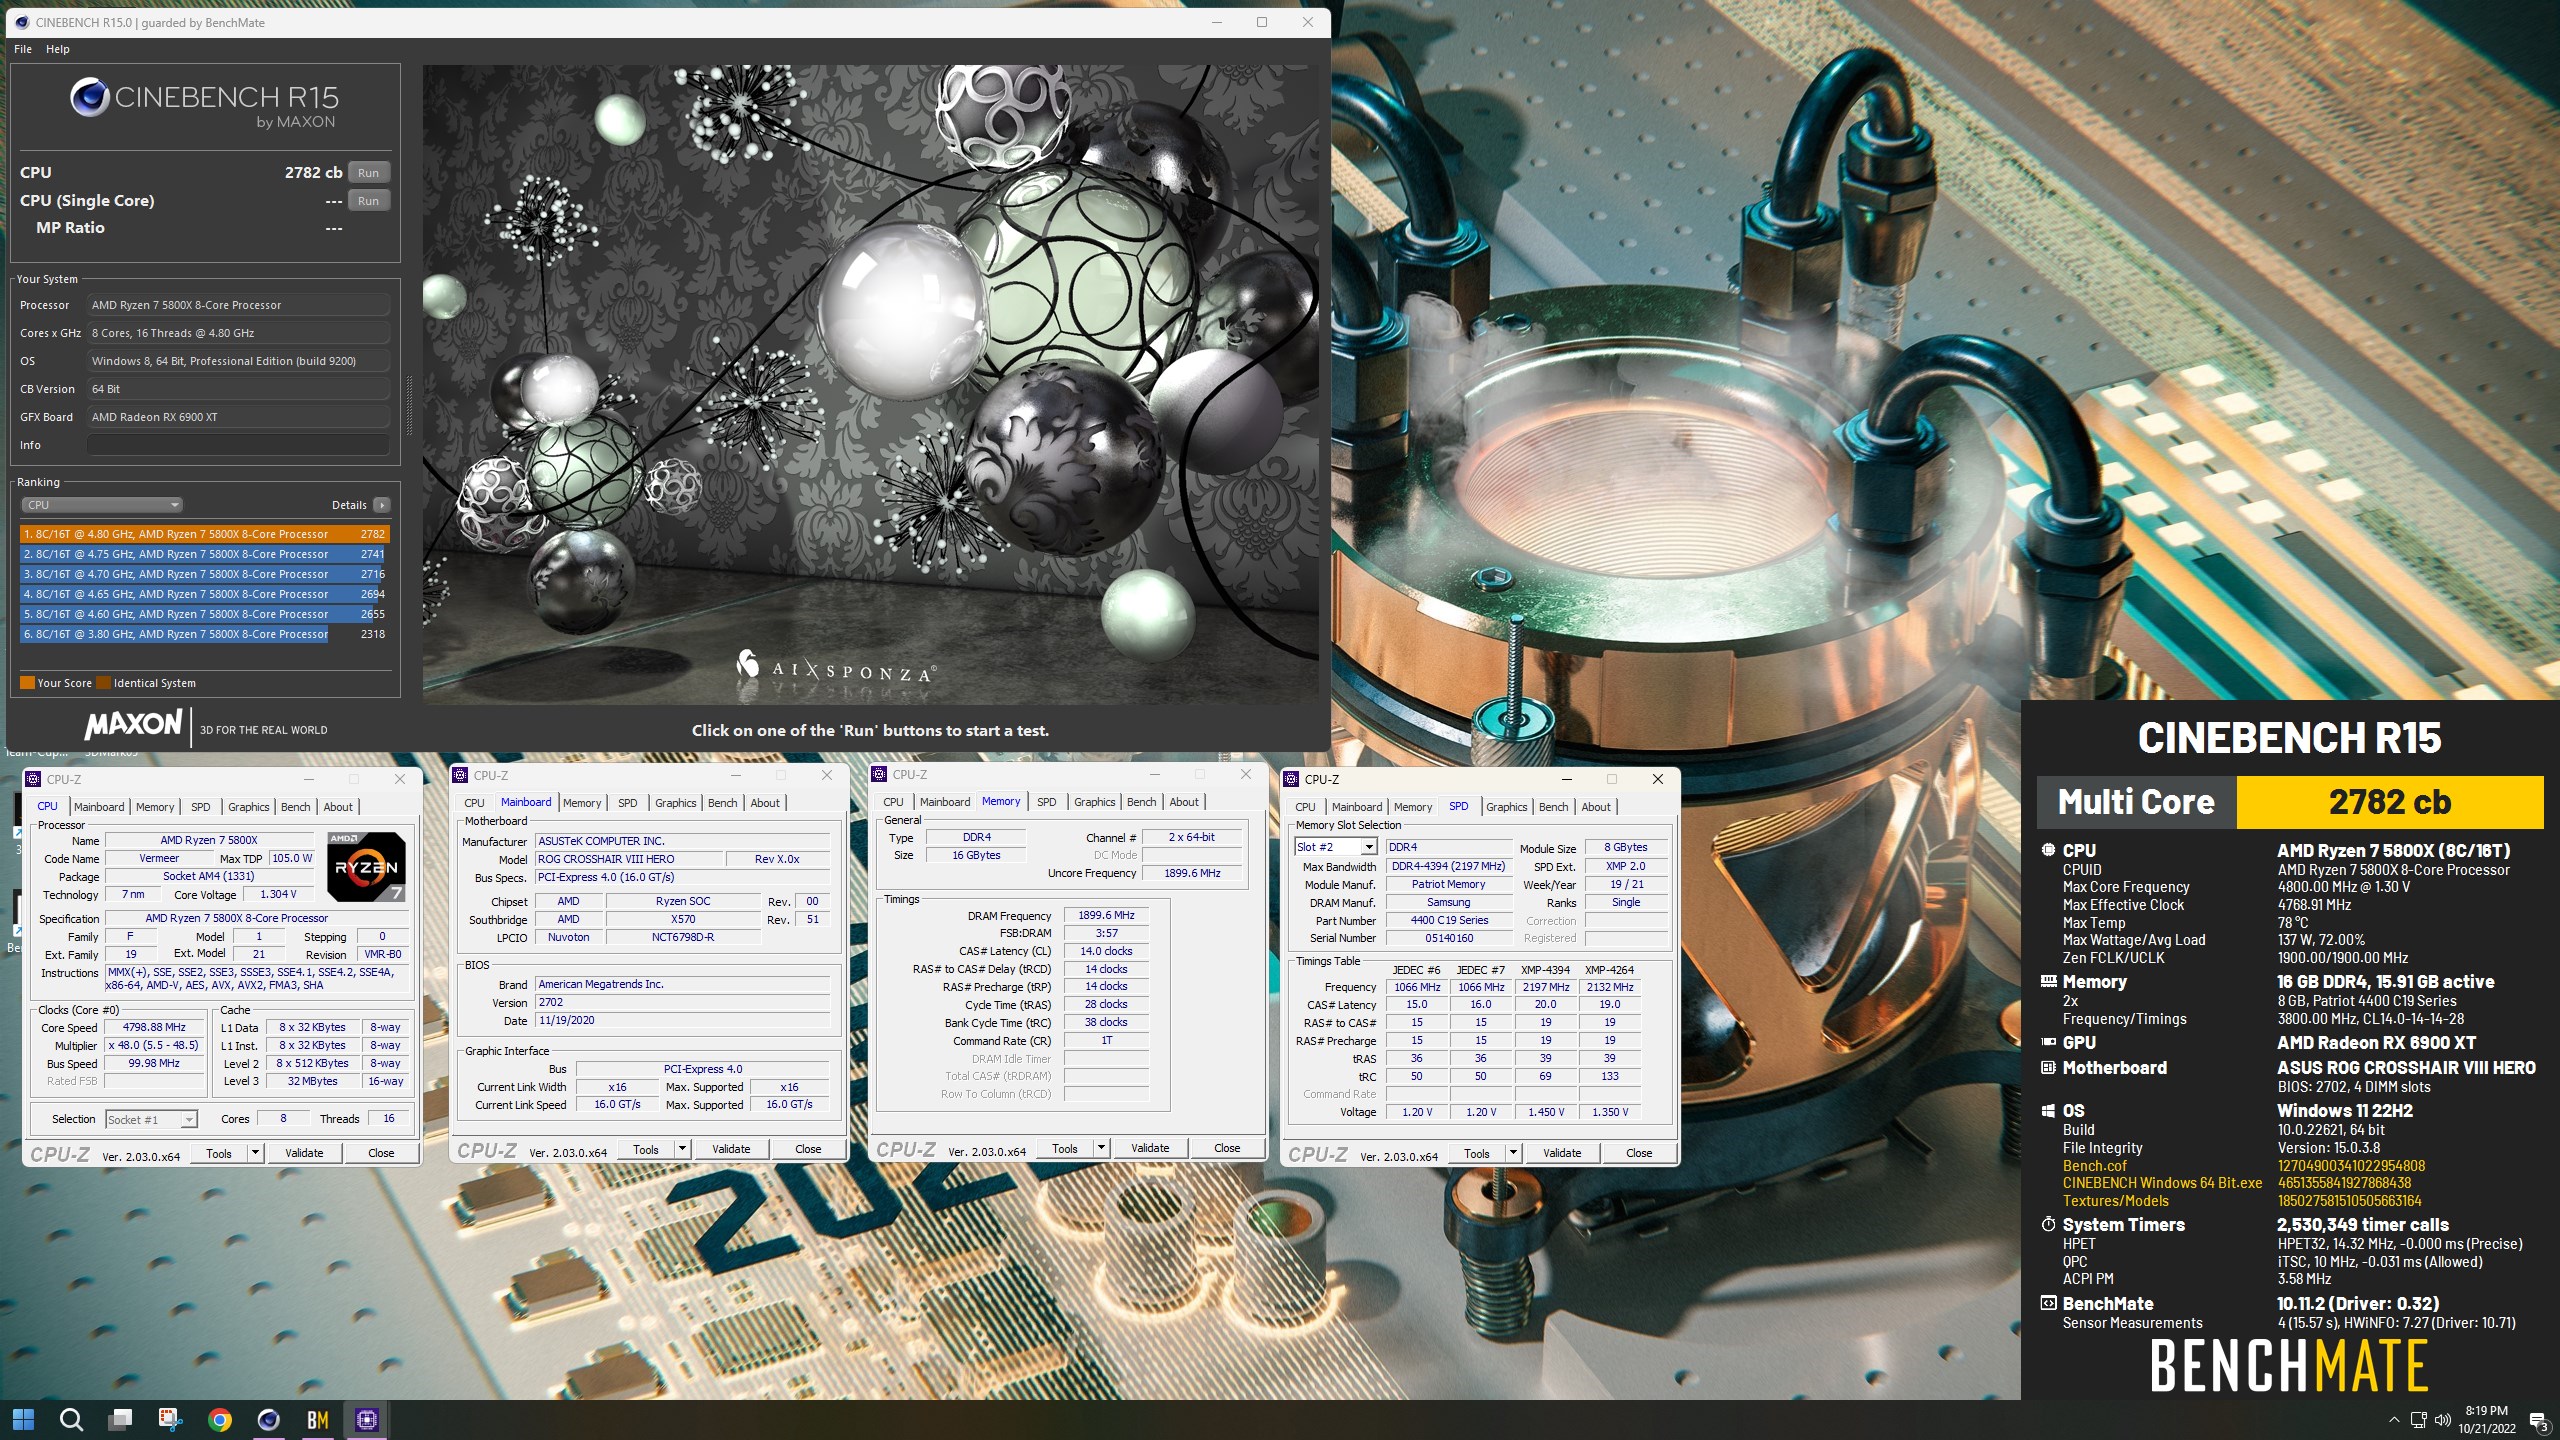Open the Socket #1 selection dropdown
This screenshot has width=2560, height=1440.
coord(152,1119)
